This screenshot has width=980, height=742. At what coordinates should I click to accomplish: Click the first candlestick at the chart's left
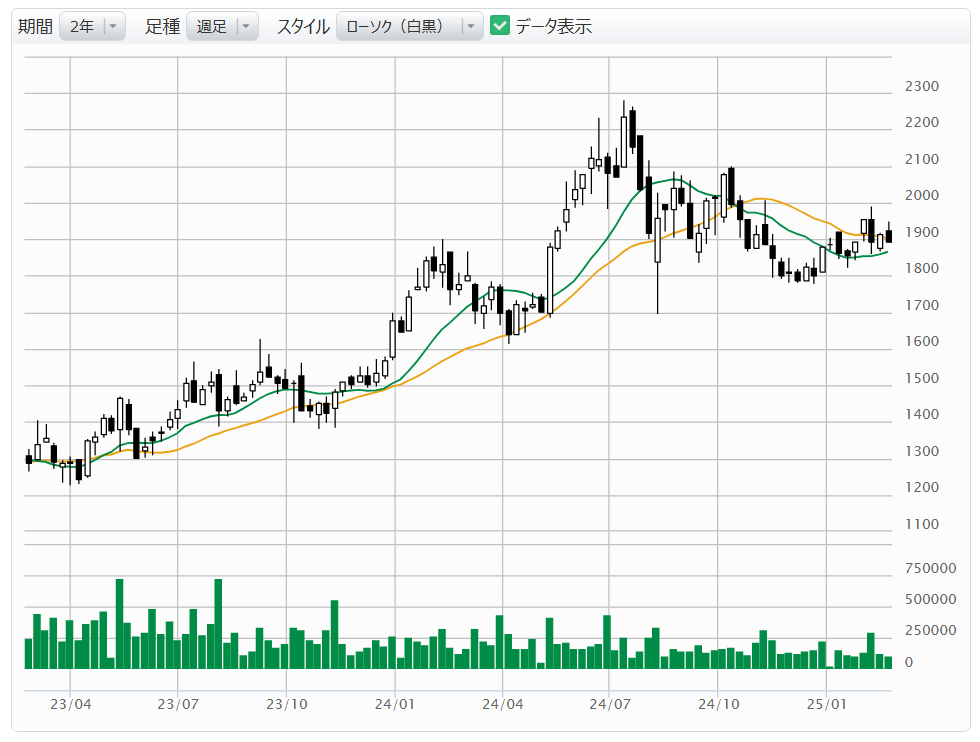click(29, 459)
